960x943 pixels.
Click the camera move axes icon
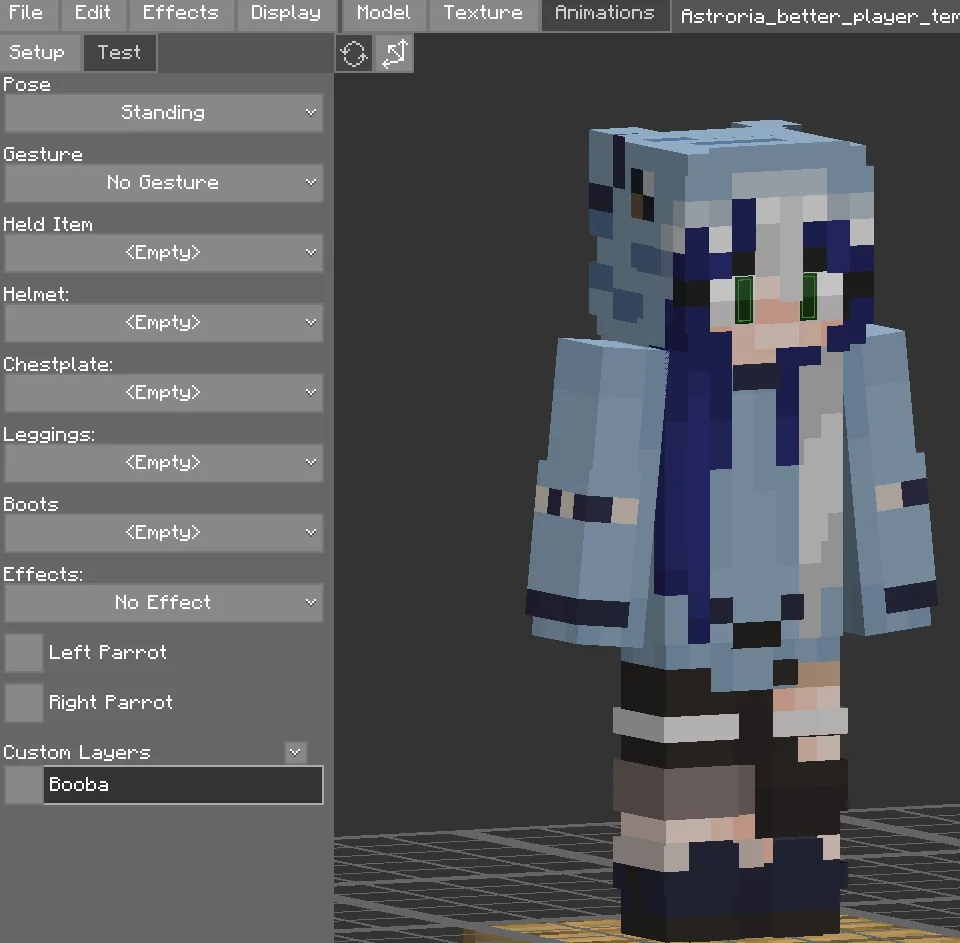click(395, 54)
